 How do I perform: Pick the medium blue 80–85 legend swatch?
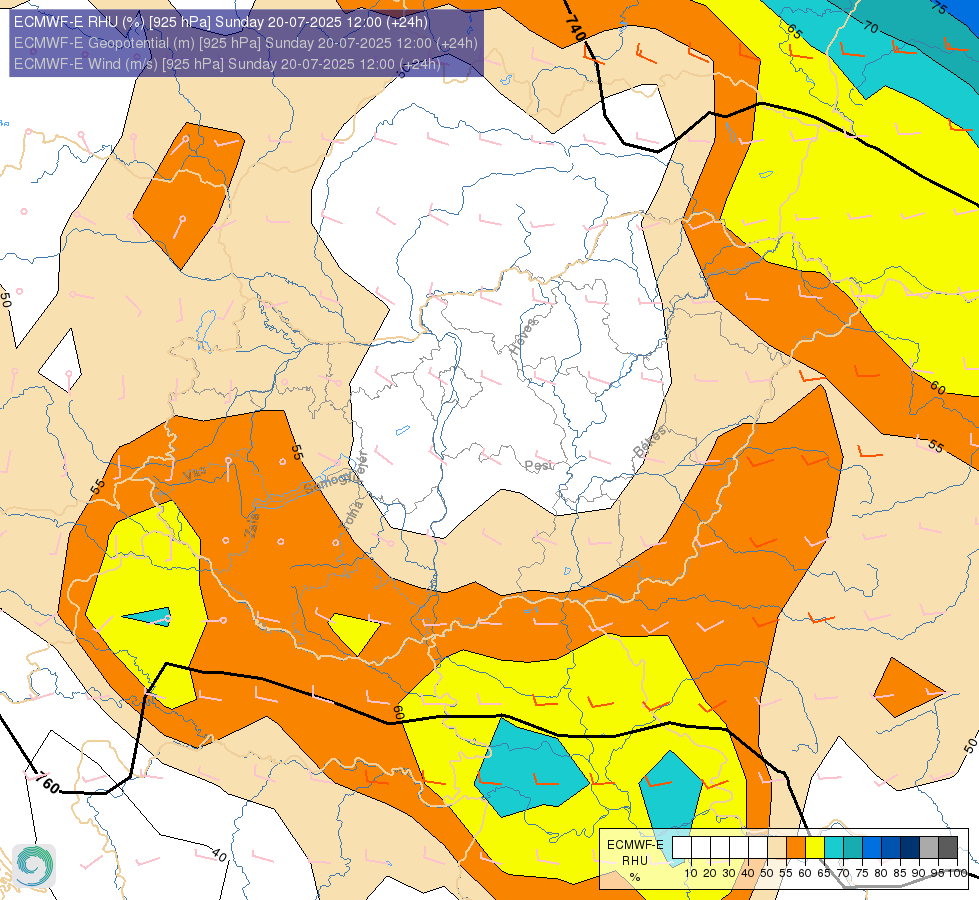coord(890,847)
